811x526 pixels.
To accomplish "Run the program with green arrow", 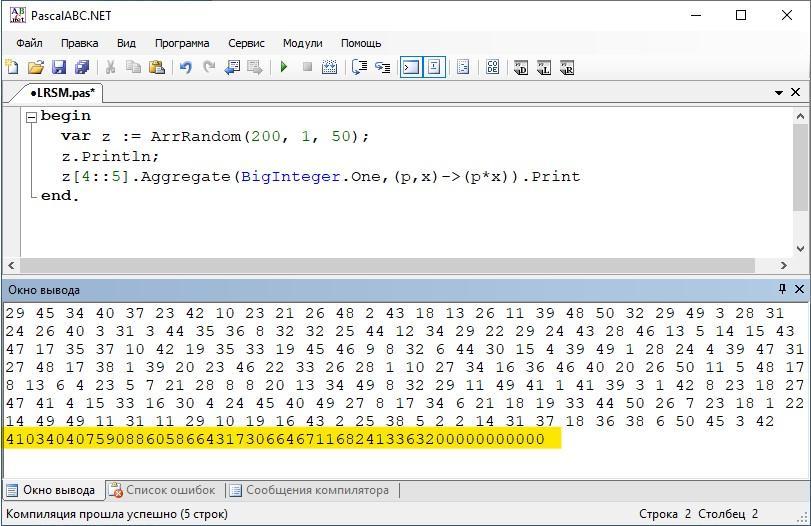I will 283,67.
